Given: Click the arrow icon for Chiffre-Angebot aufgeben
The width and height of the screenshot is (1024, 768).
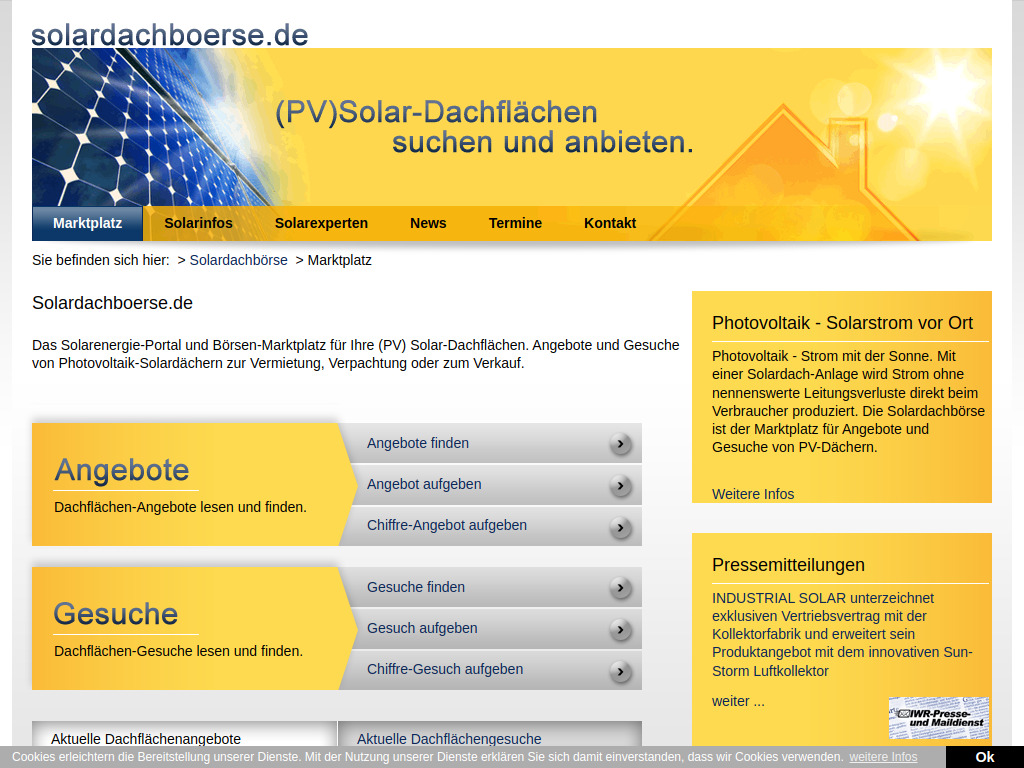Looking at the screenshot, I should tap(622, 525).
